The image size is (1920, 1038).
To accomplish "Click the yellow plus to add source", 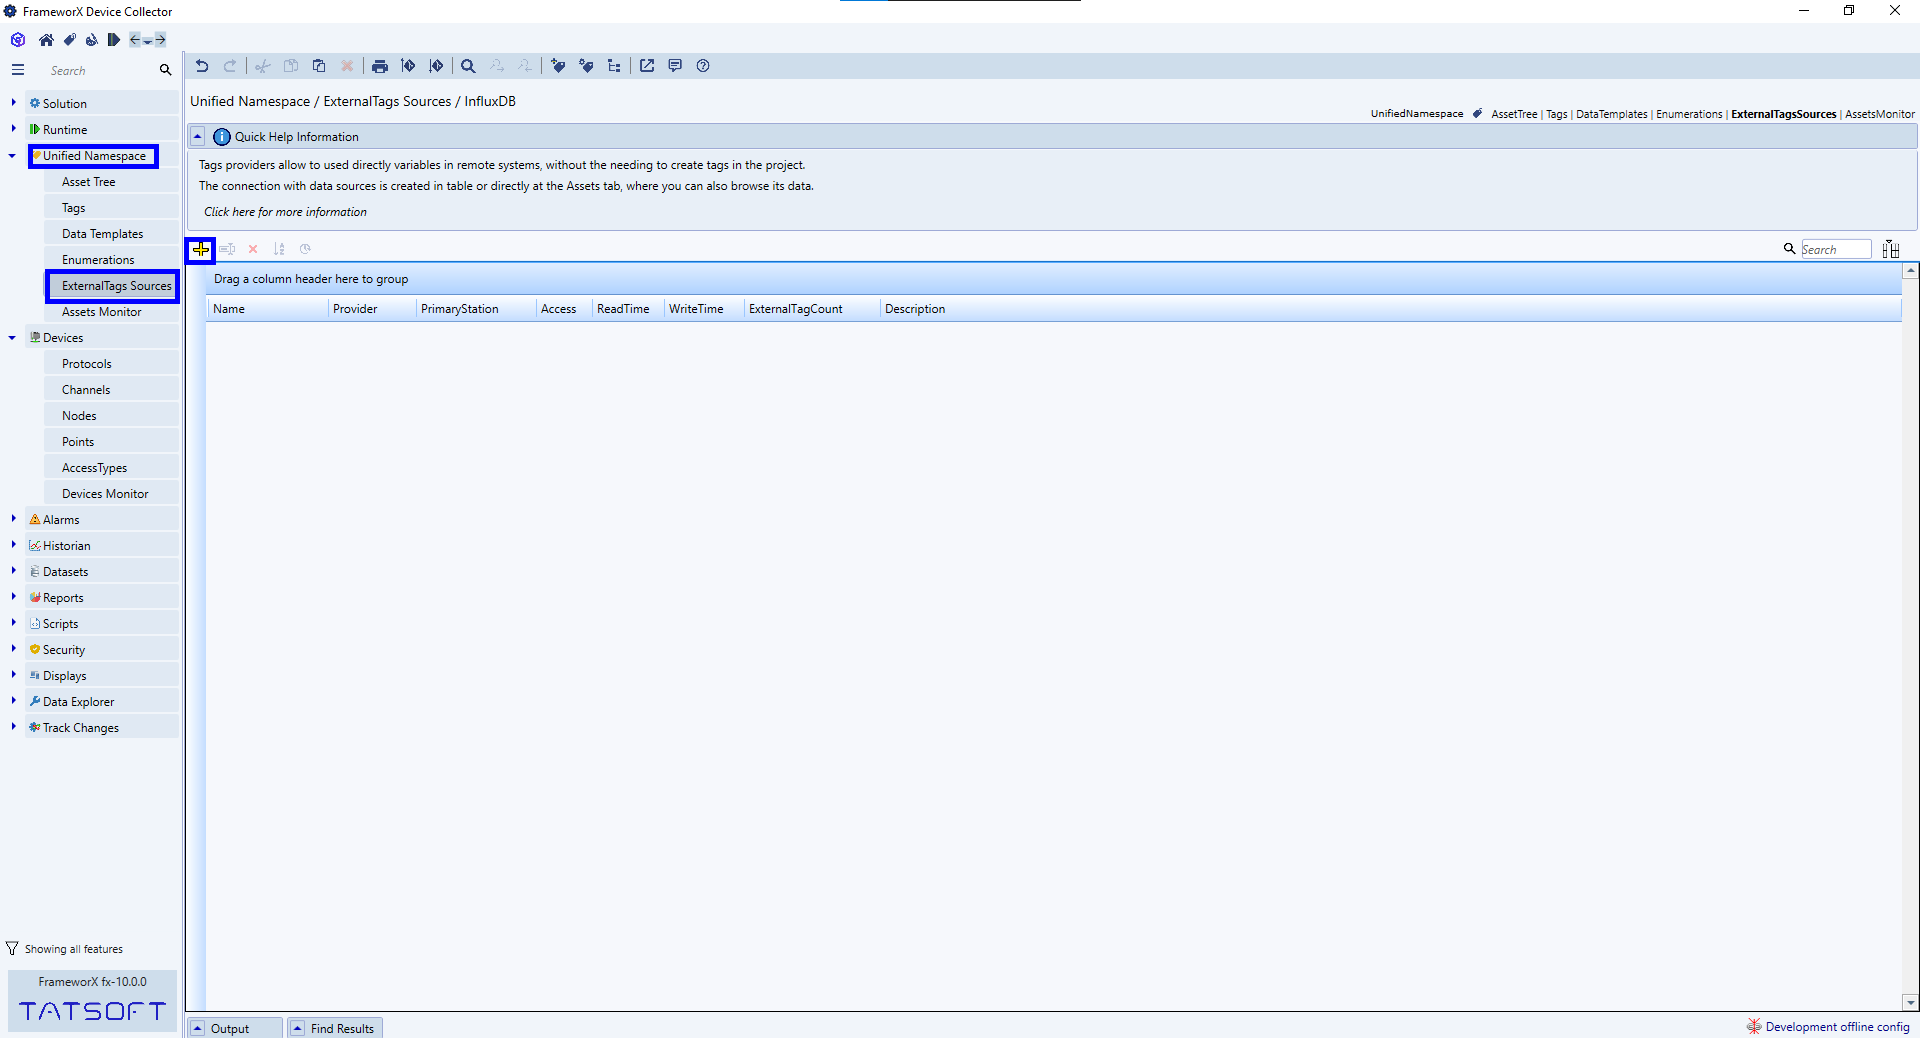I will (x=201, y=249).
